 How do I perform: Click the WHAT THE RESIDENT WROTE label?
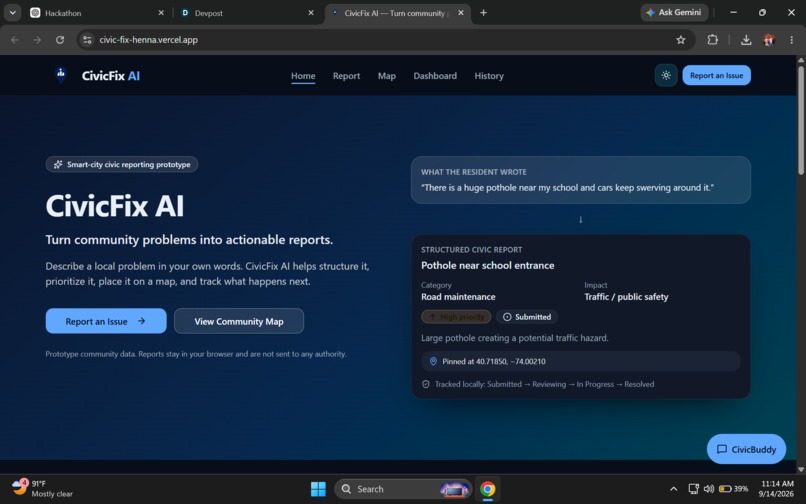tap(473, 172)
